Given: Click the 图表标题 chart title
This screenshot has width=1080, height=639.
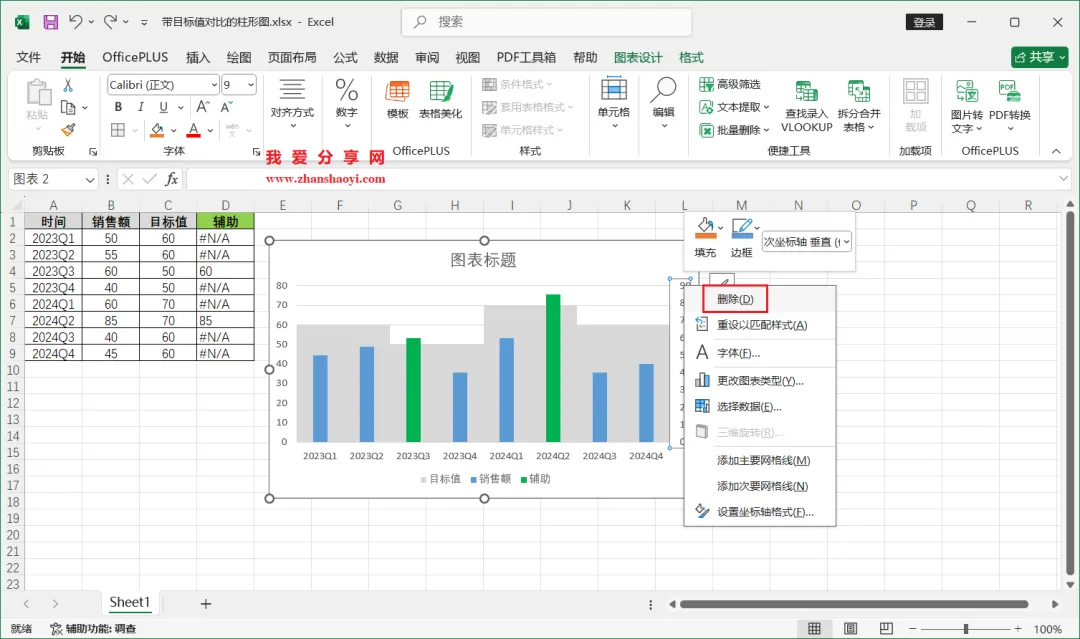Looking at the screenshot, I should (x=483, y=260).
